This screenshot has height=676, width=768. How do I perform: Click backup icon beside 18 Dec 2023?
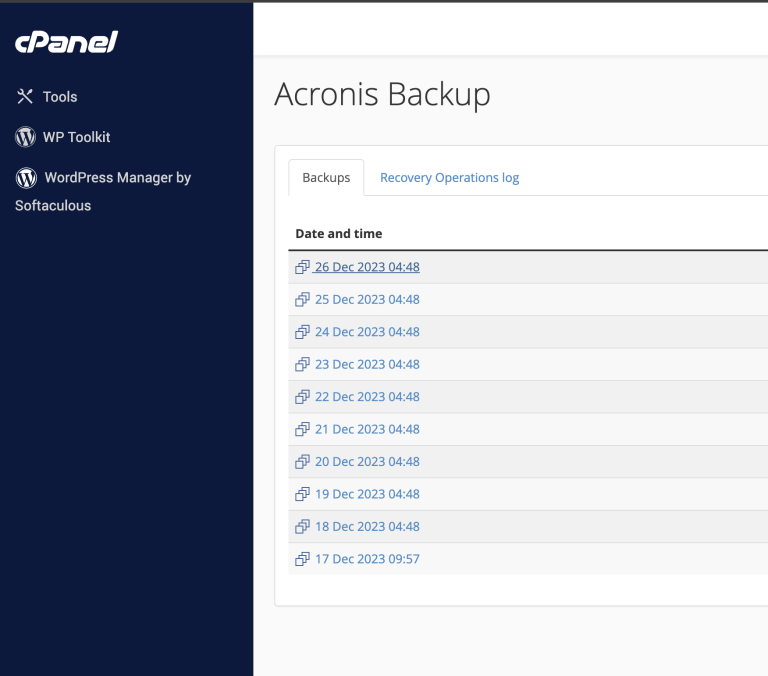(302, 526)
